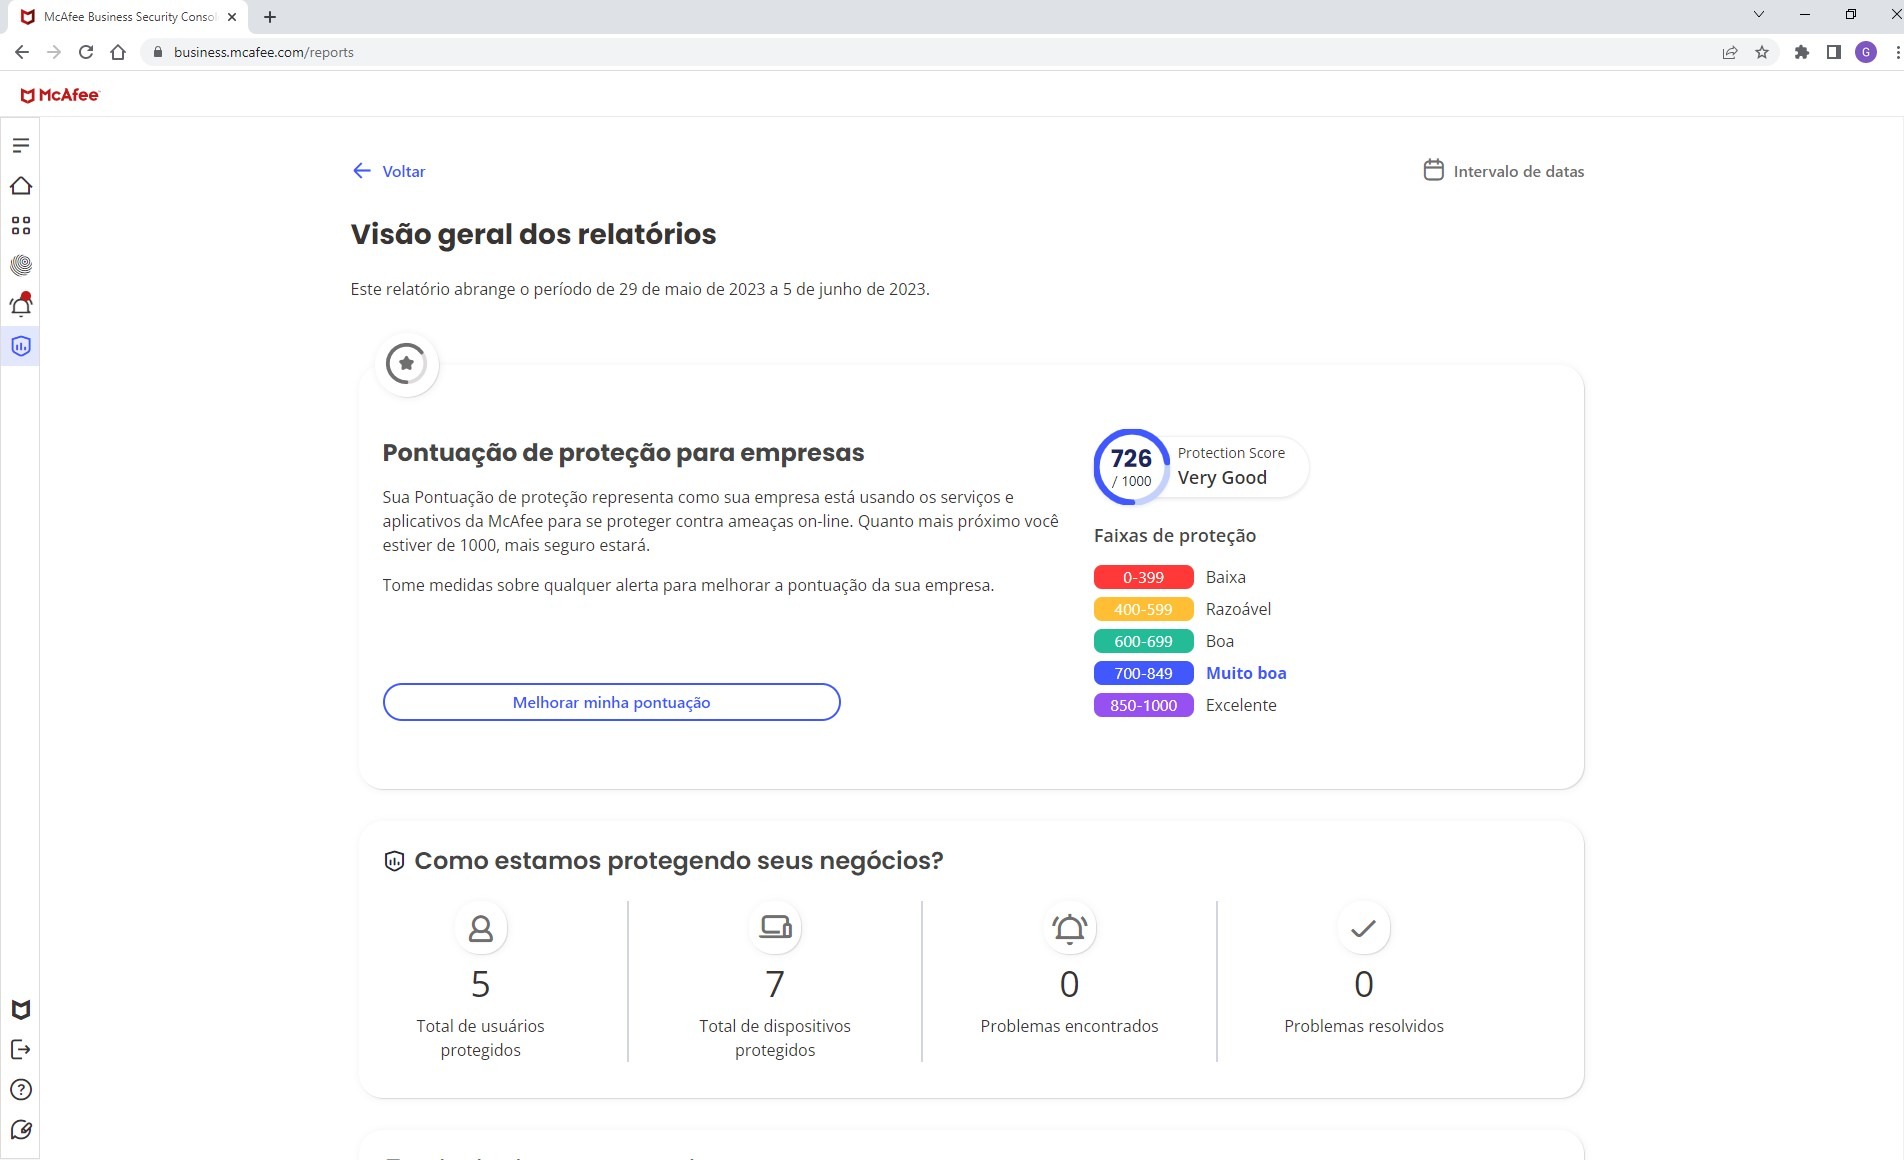Viewport: 1904px width, 1160px height.
Task: Select the Reports shield icon in sidebar
Action: (20, 346)
